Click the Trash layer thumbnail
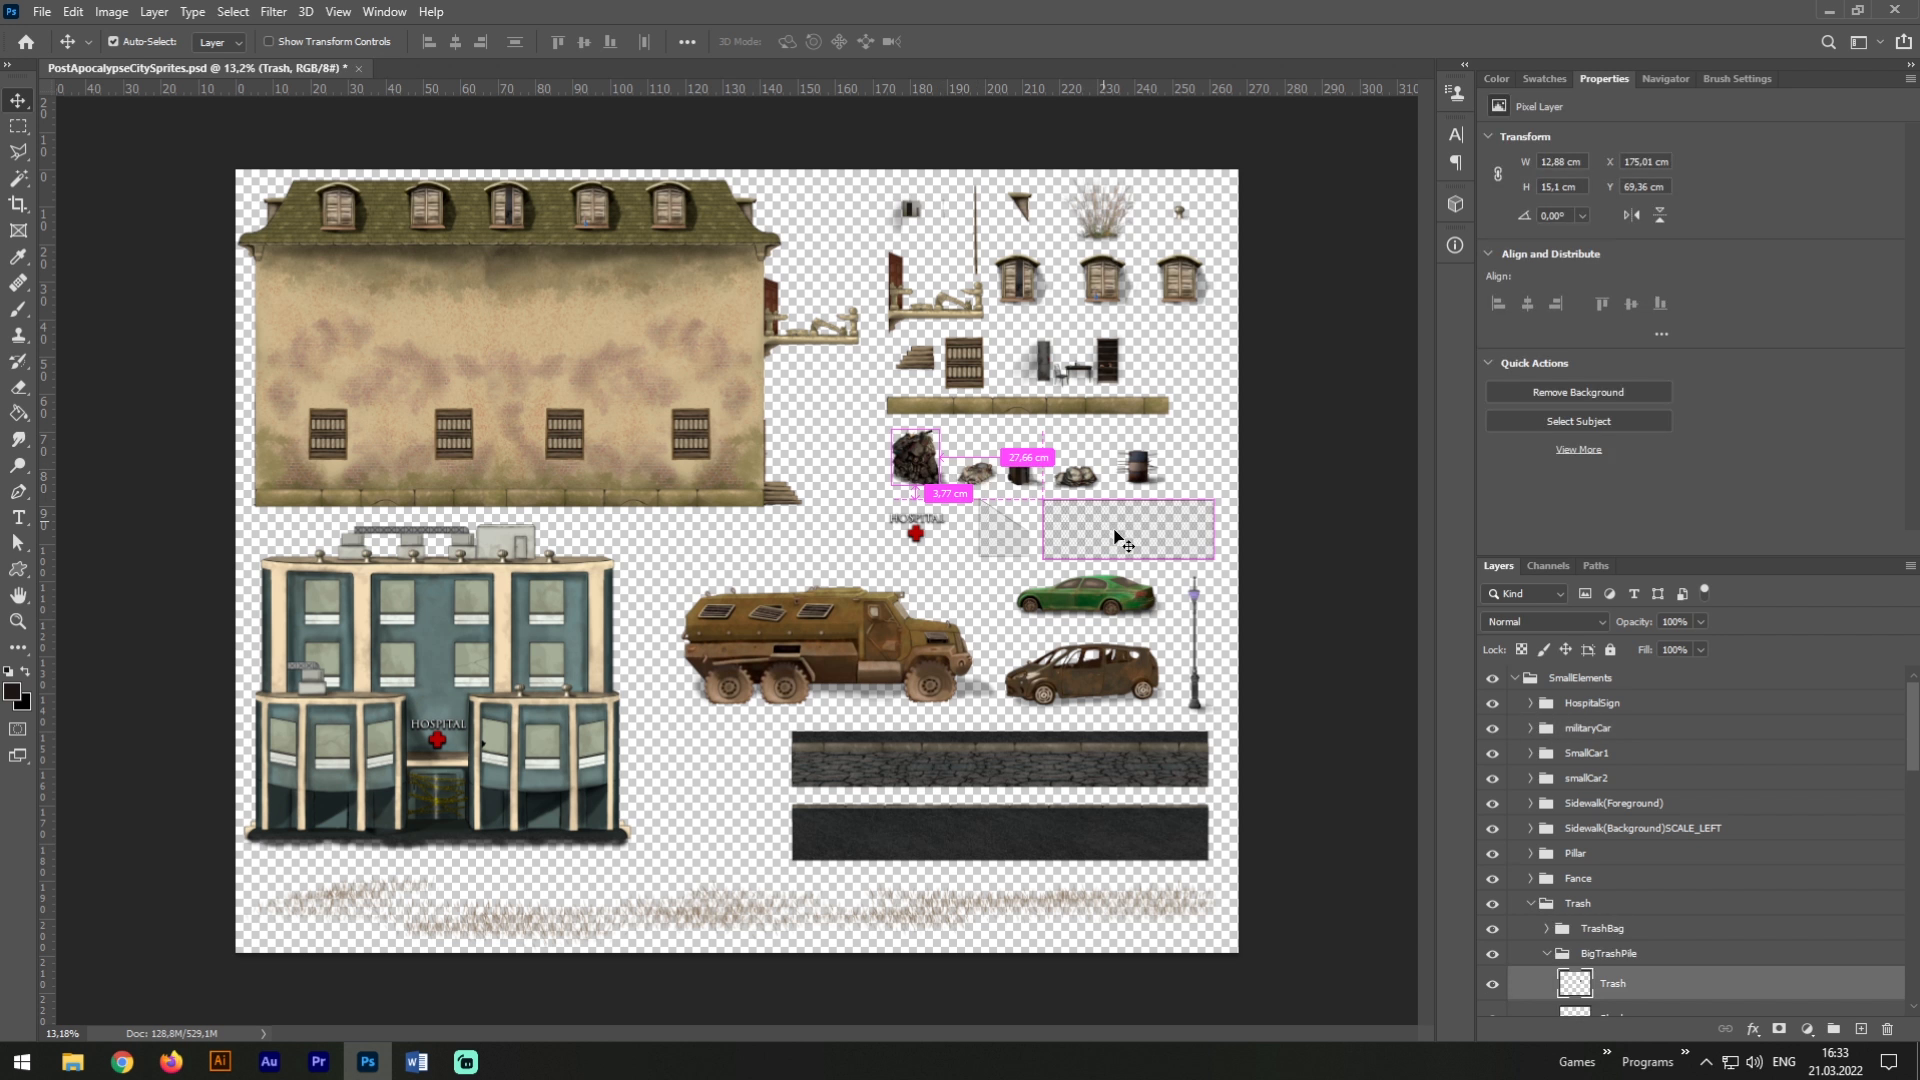 [x=1575, y=984]
